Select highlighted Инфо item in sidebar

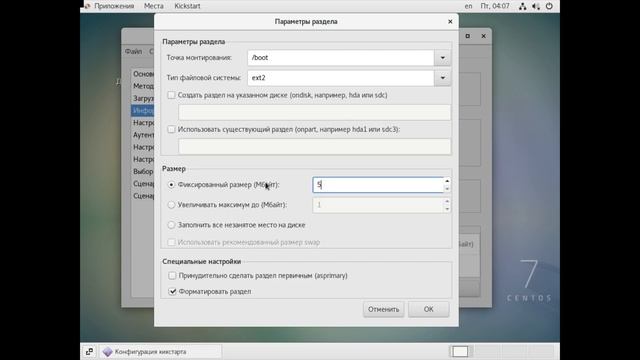(143, 111)
